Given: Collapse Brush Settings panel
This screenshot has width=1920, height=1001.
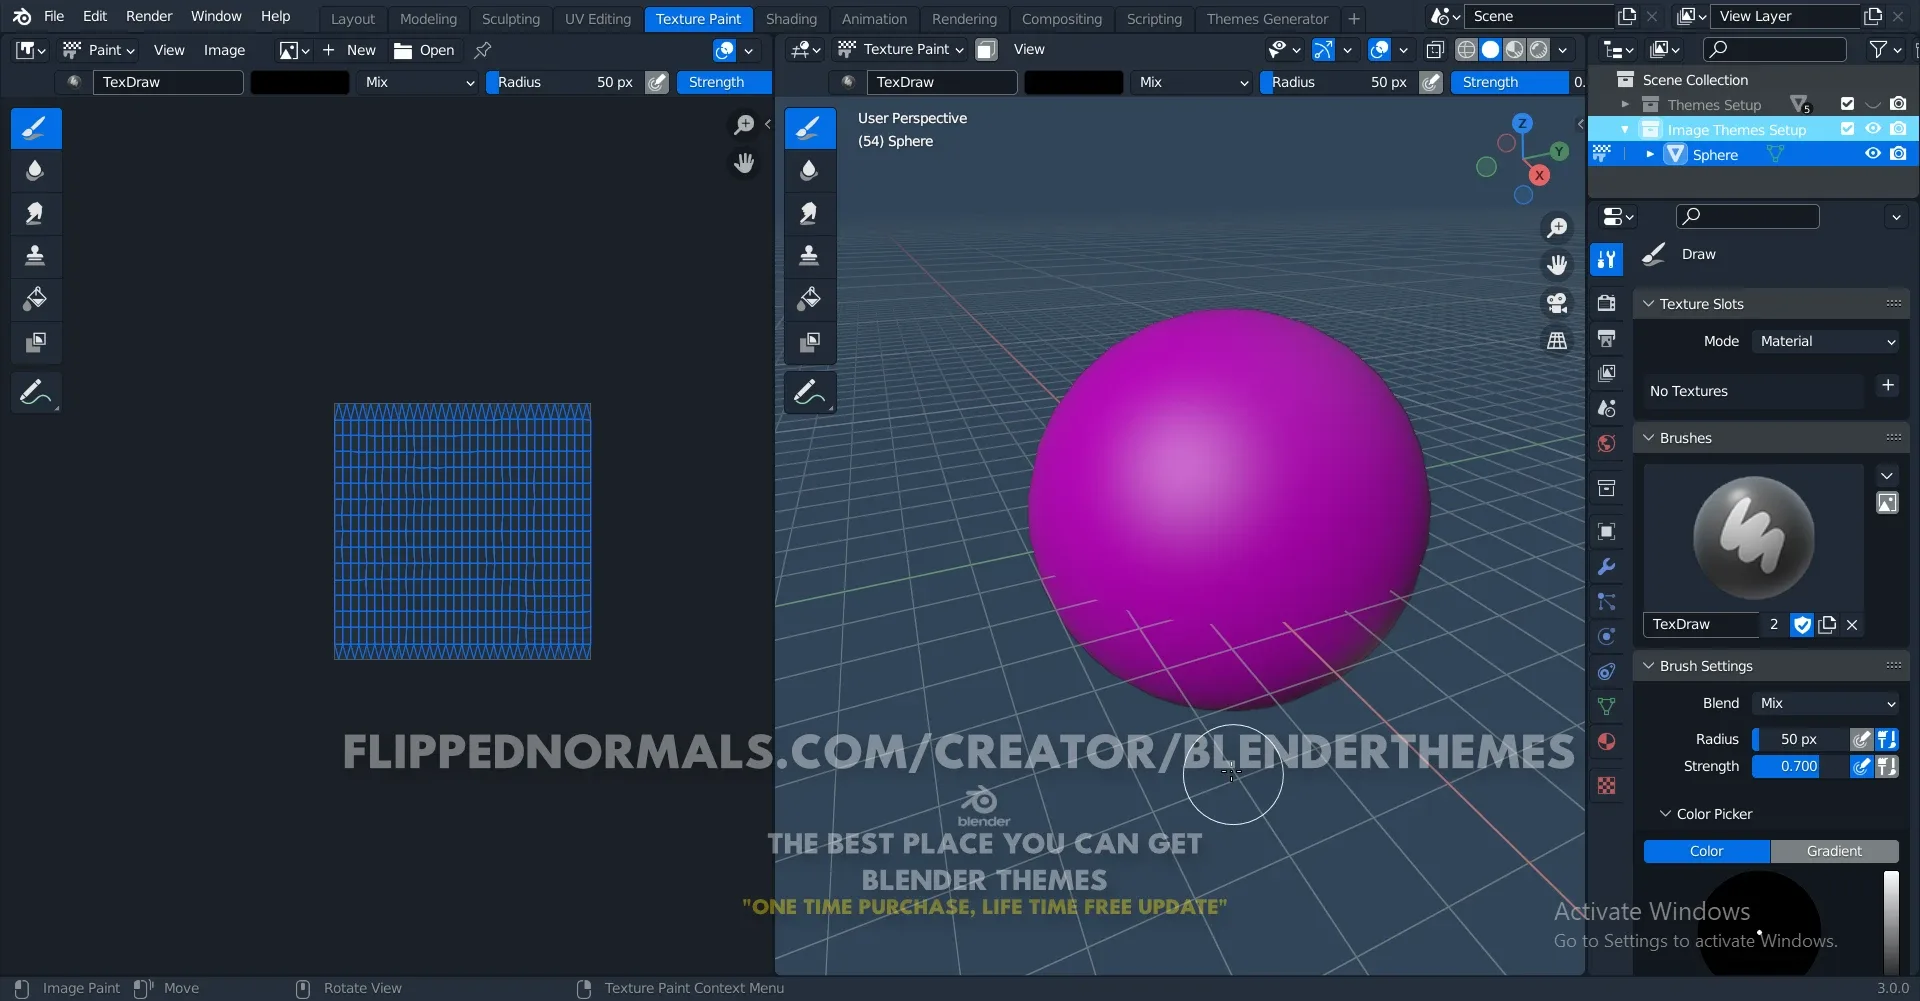Looking at the screenshot, I should (1649, 665).
